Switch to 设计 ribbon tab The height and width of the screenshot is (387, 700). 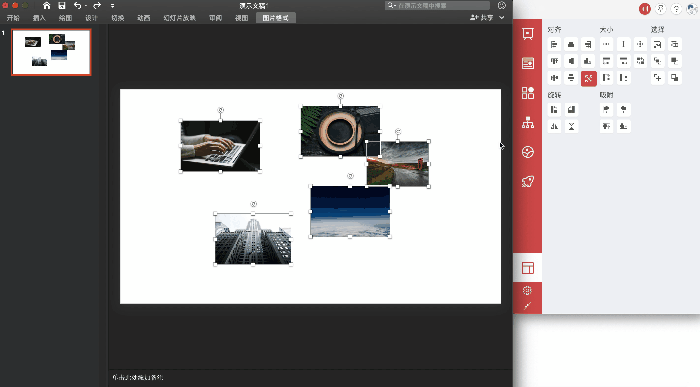(x=91, y=18)
